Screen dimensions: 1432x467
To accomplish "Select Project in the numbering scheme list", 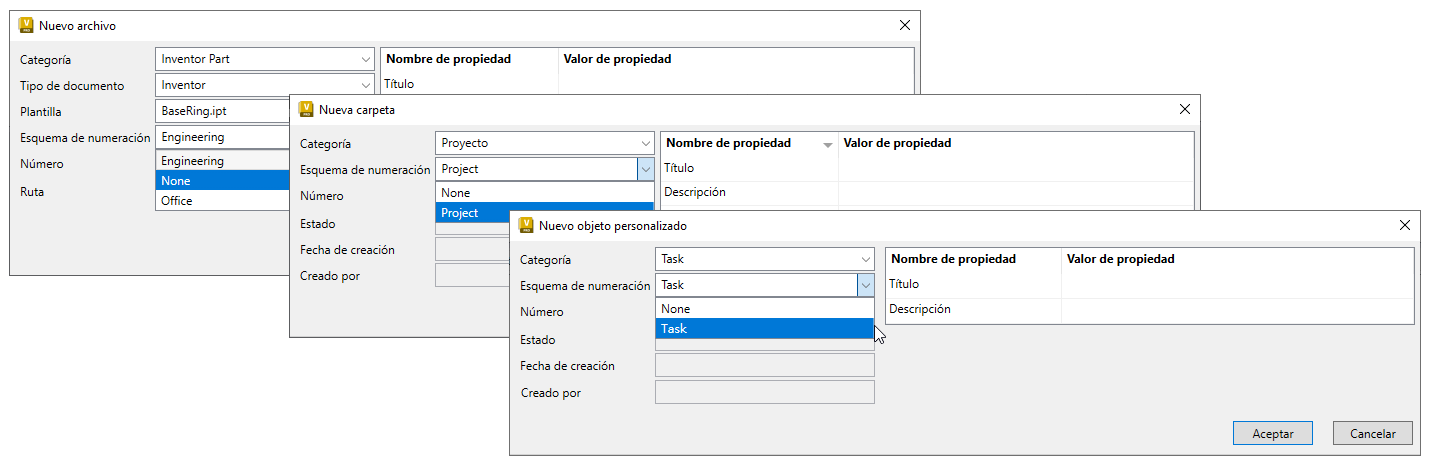I will click(x=536, y=213).
